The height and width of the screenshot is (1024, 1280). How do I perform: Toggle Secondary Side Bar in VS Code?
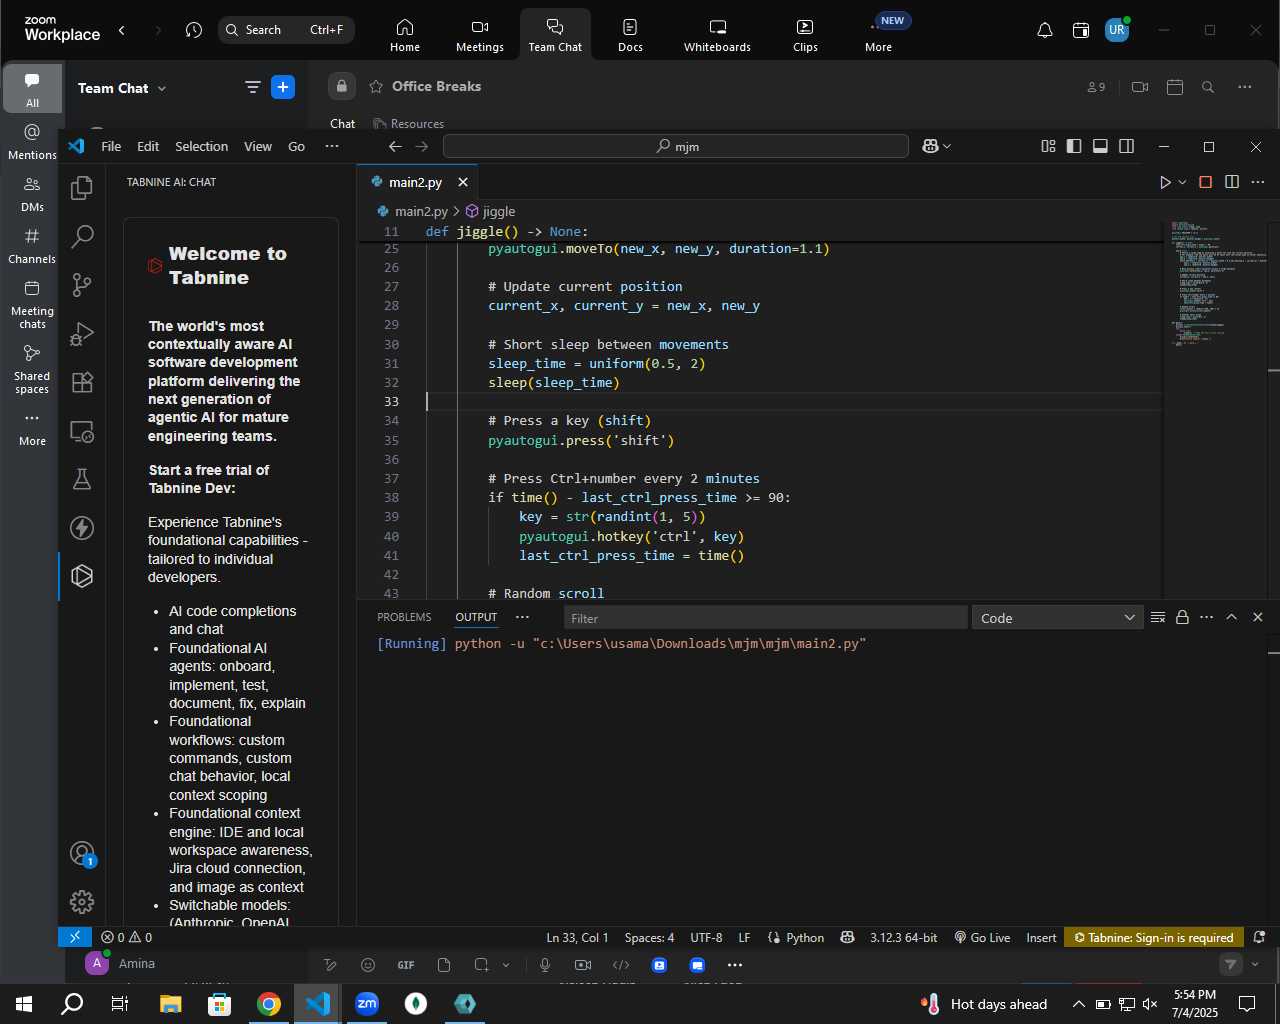pyautogui.click(x=1127, y=146)
